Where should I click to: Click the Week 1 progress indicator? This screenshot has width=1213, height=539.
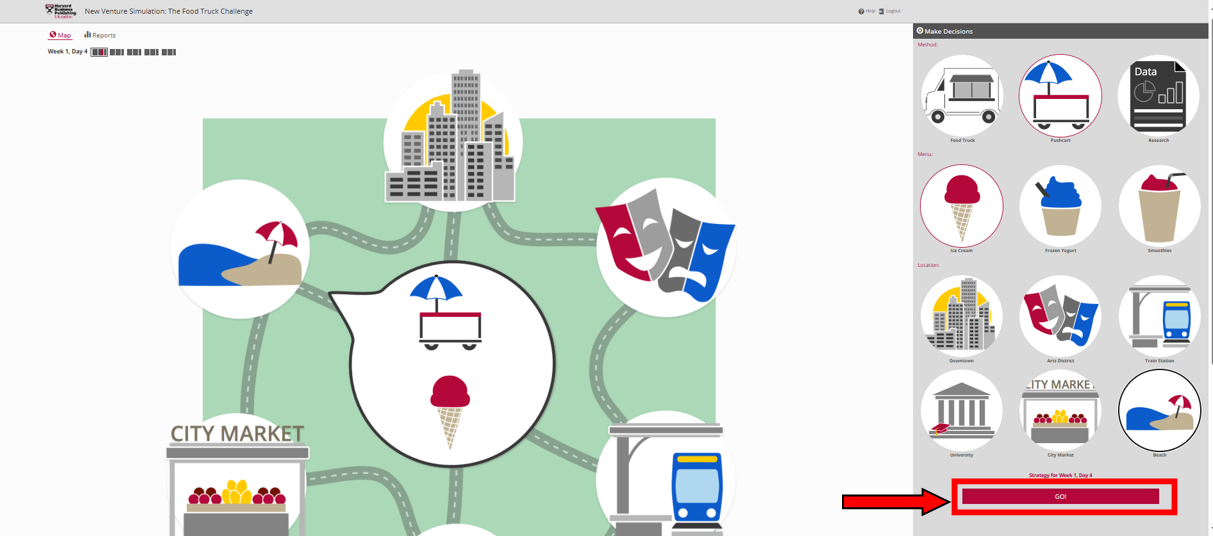(x=99, y=52)
